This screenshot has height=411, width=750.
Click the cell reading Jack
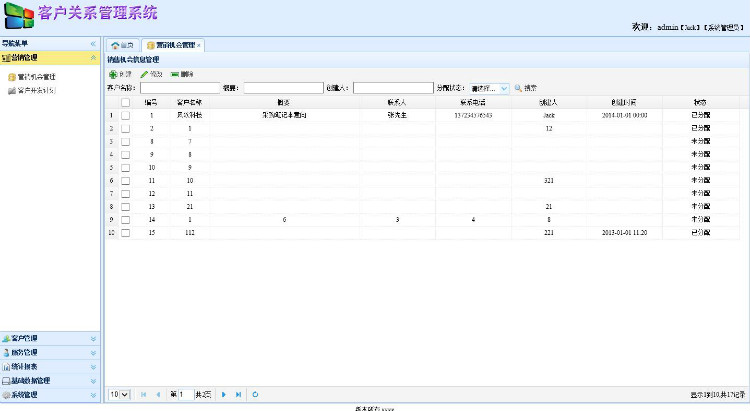549,115
